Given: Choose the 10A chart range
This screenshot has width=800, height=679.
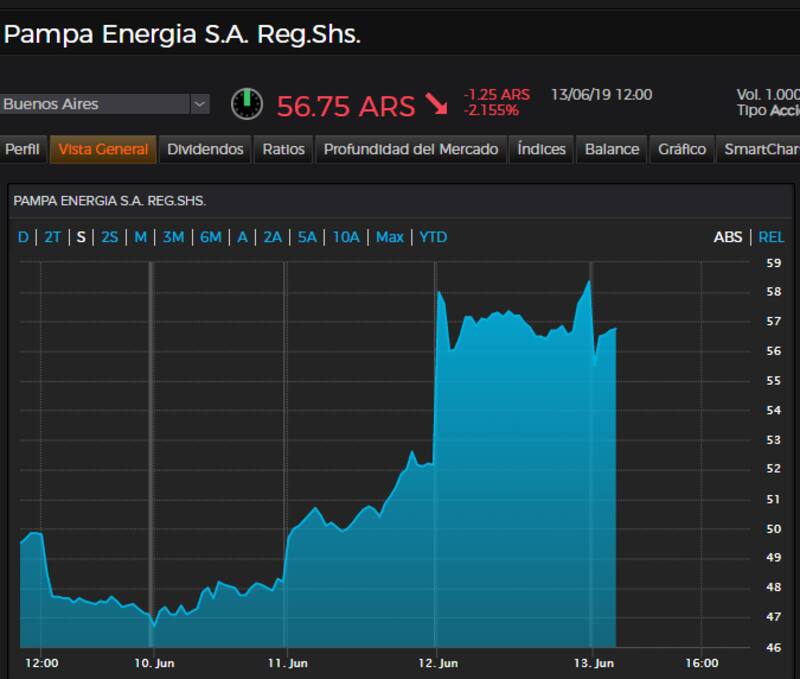Looking at the screenshot, I should pos(346,237).
